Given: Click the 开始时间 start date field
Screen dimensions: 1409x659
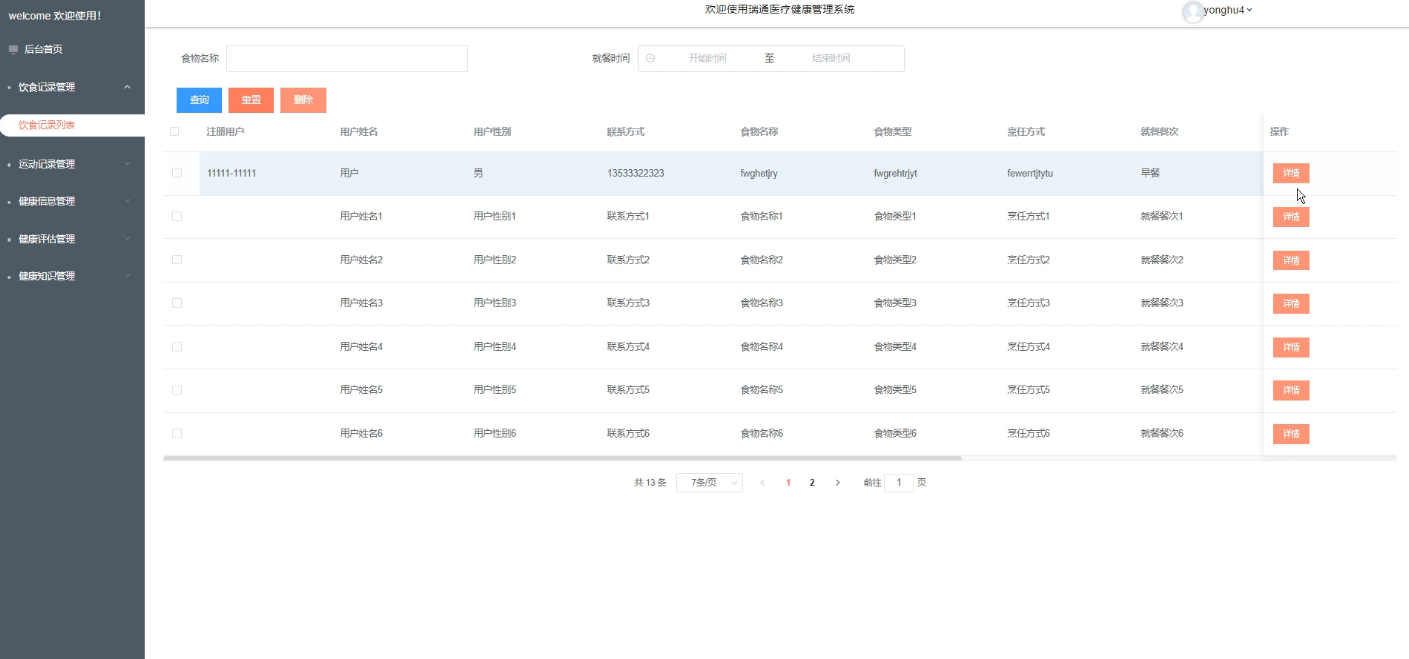Looking at the screenshot, I should click(707, 58).
